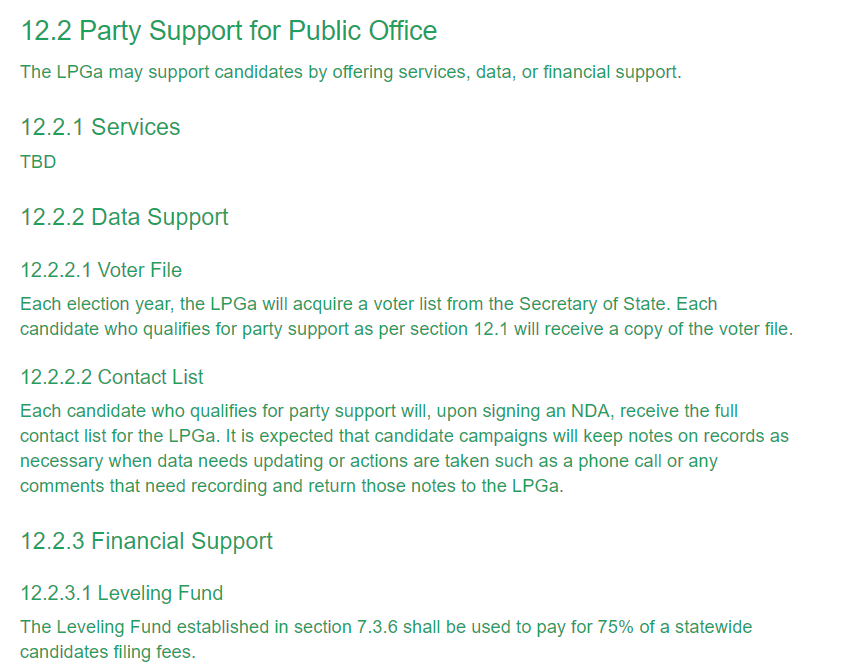Image resolution: width=844 pixels, height=672 pixels.
Task: Click 'candidates filing fees' text at bottom
Action: 108,652
